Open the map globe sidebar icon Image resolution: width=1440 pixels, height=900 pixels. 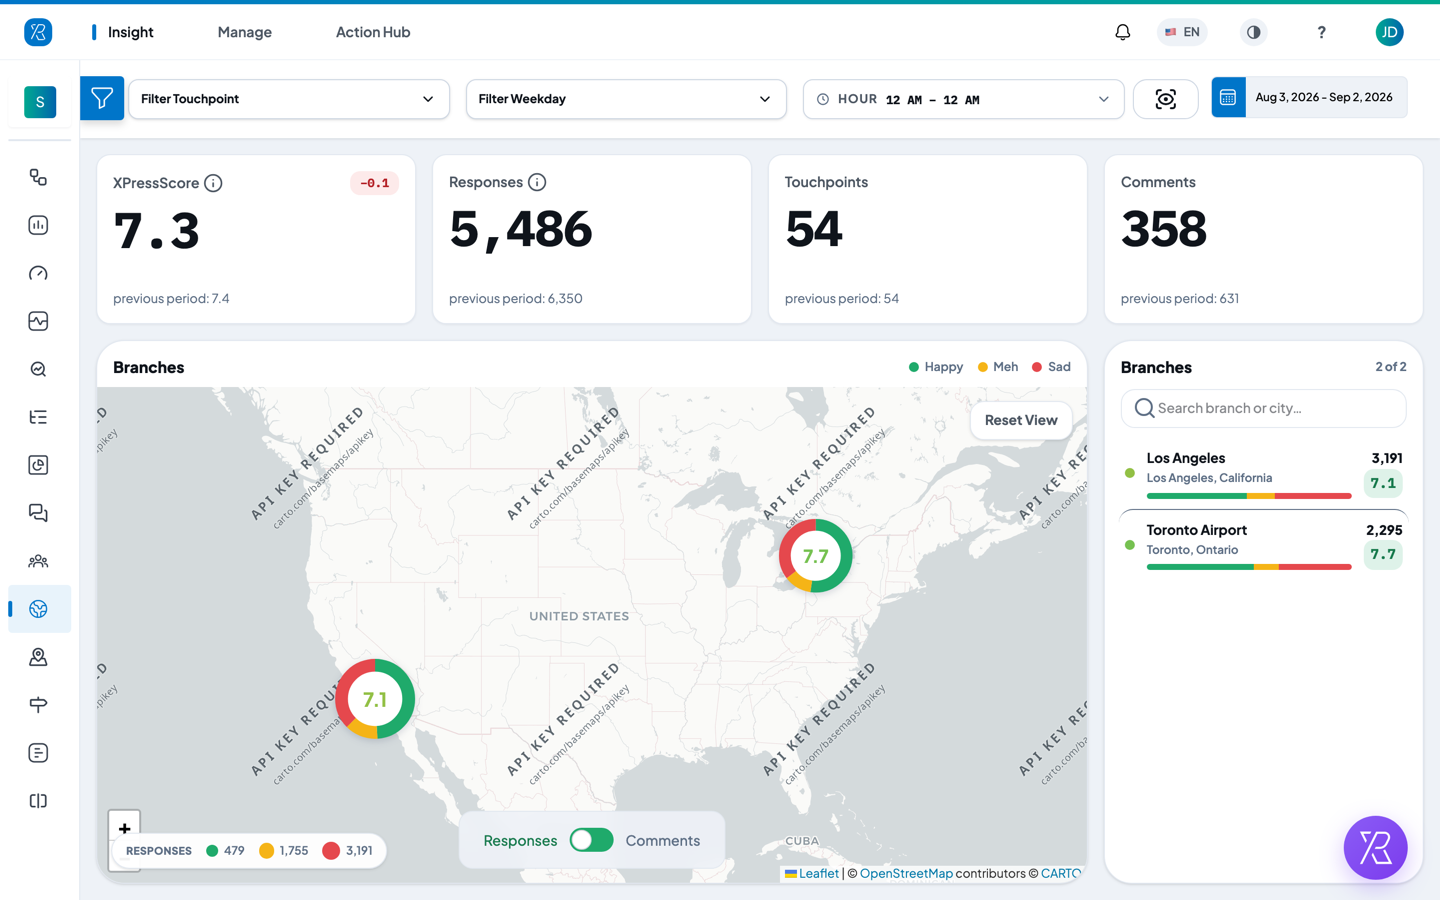[39, 609]
